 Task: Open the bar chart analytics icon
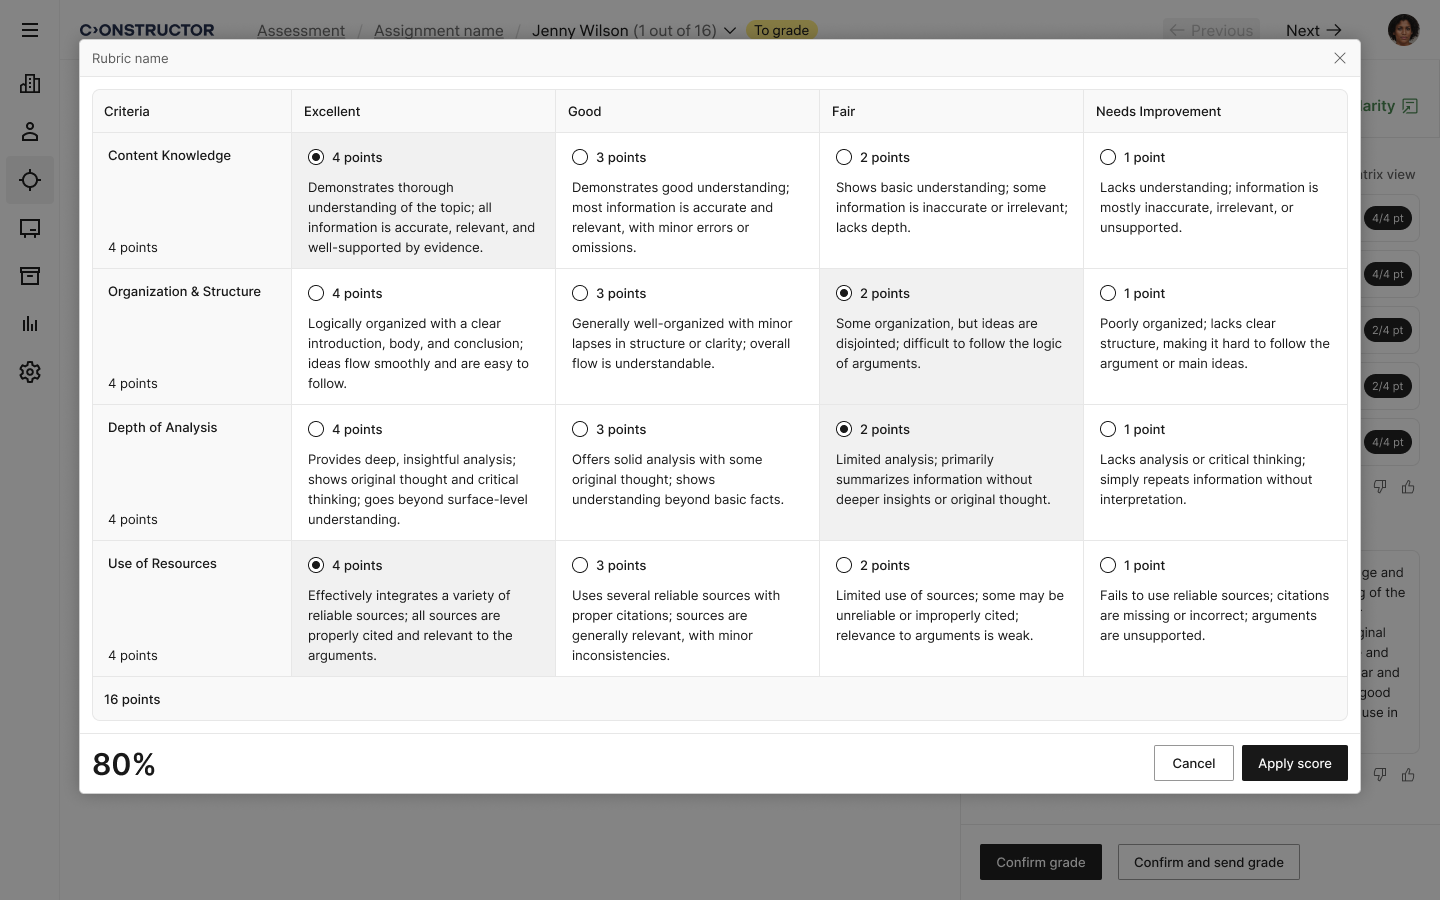30,324
